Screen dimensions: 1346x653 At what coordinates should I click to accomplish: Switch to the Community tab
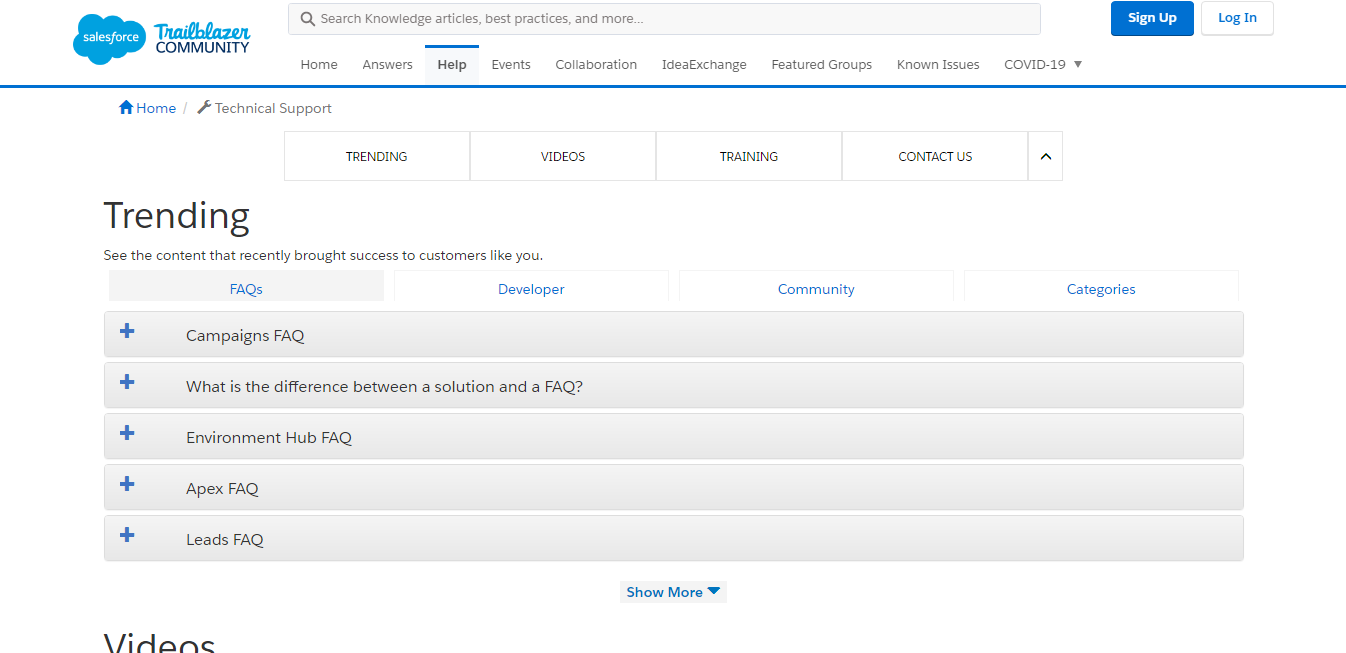coord(816,288)
